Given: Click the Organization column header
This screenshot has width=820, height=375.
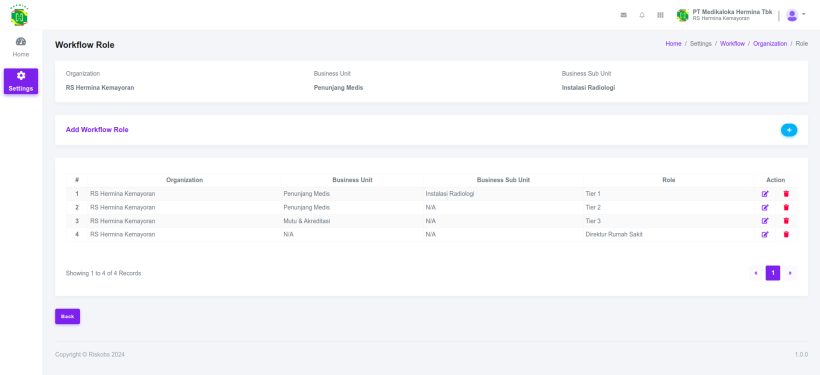Looking at the screenshot, I should [x=185, y=180].
